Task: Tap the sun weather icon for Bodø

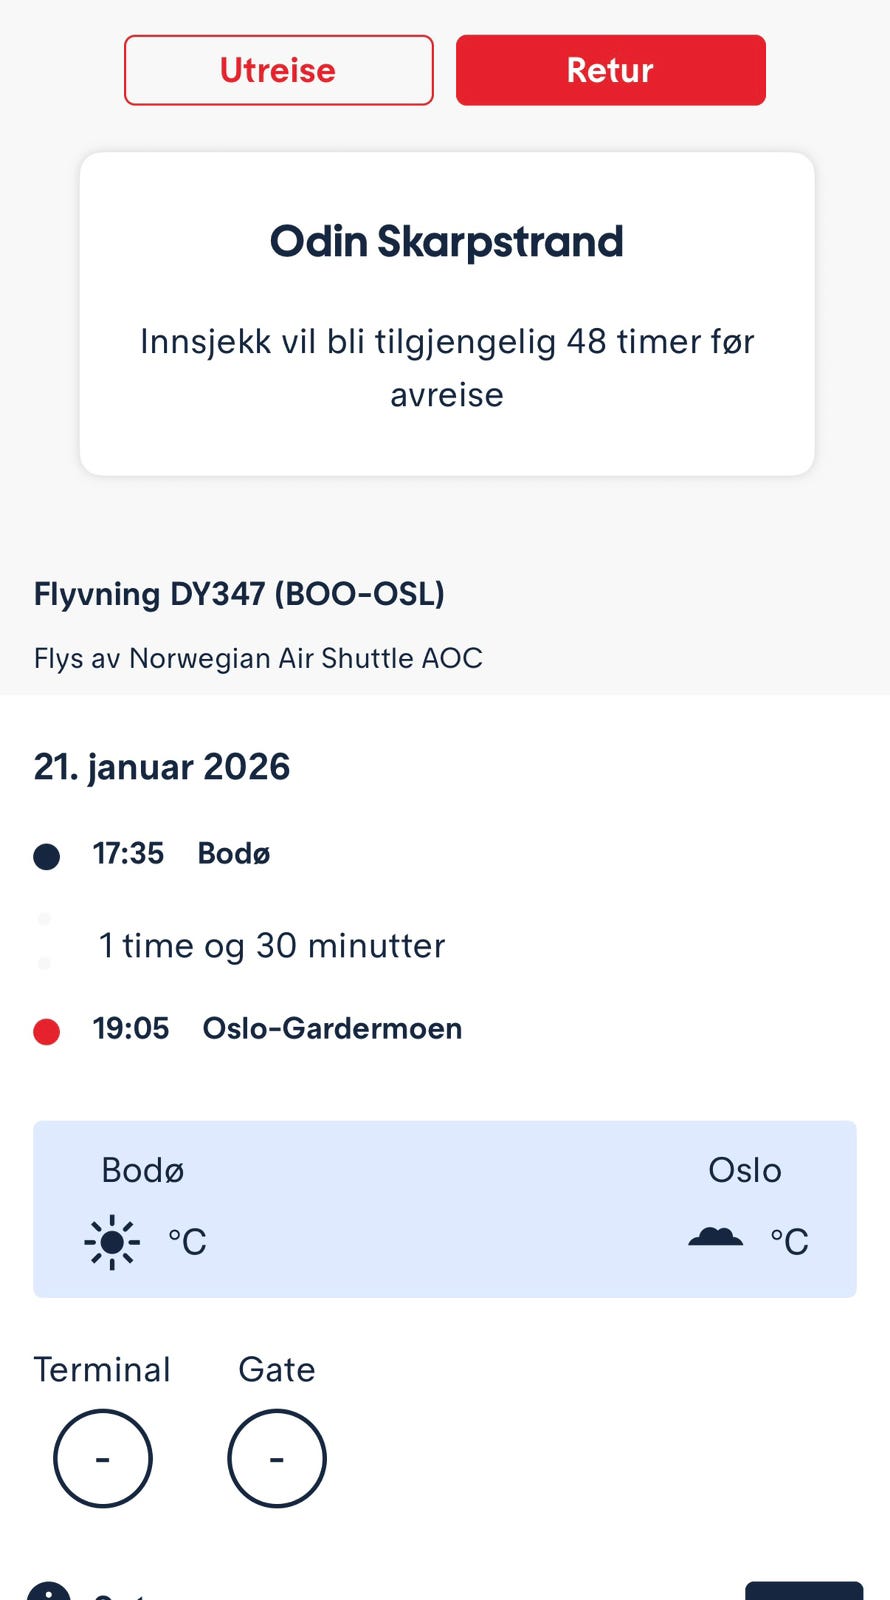Action: (112, 1242)
